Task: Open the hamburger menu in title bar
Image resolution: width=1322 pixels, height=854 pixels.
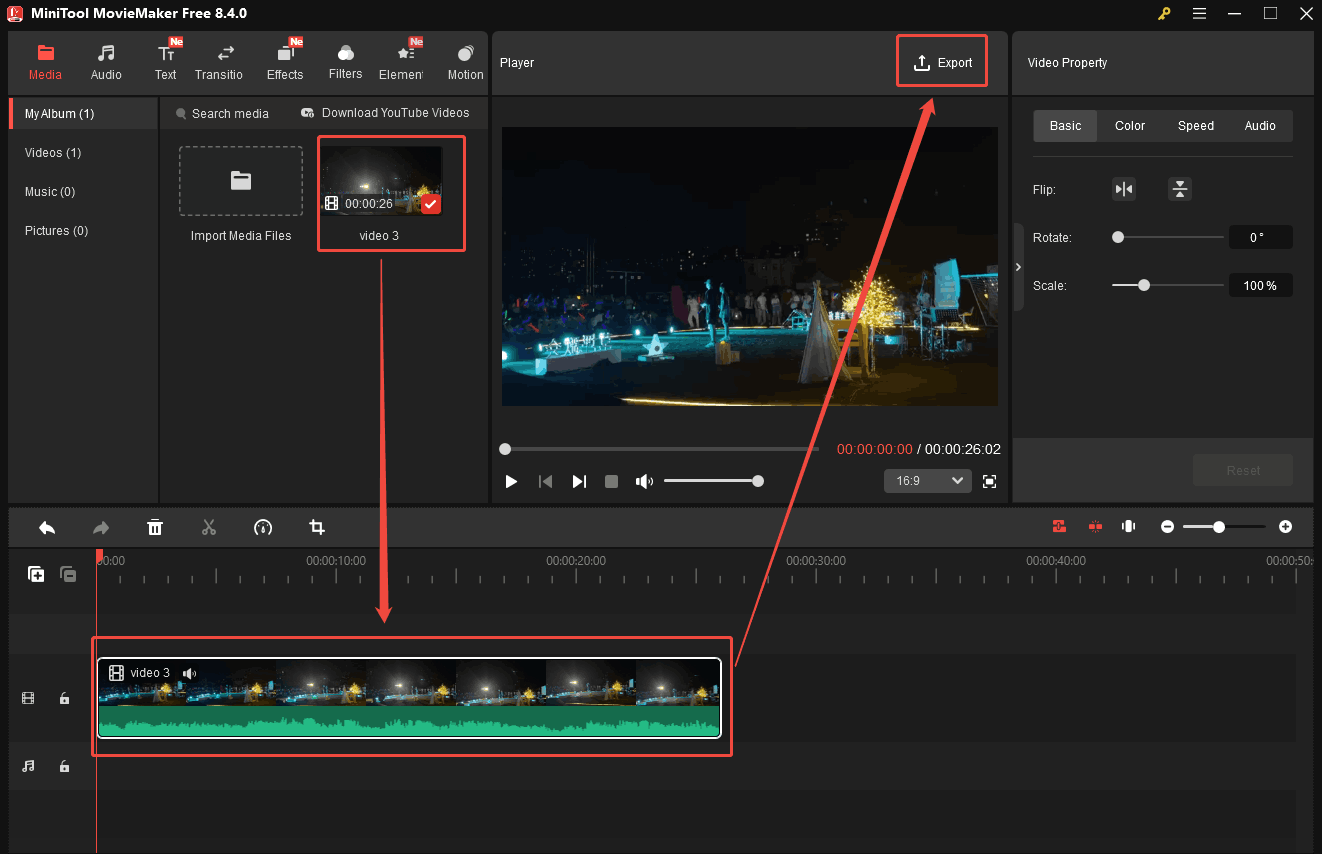Action: click(1199, 14)
